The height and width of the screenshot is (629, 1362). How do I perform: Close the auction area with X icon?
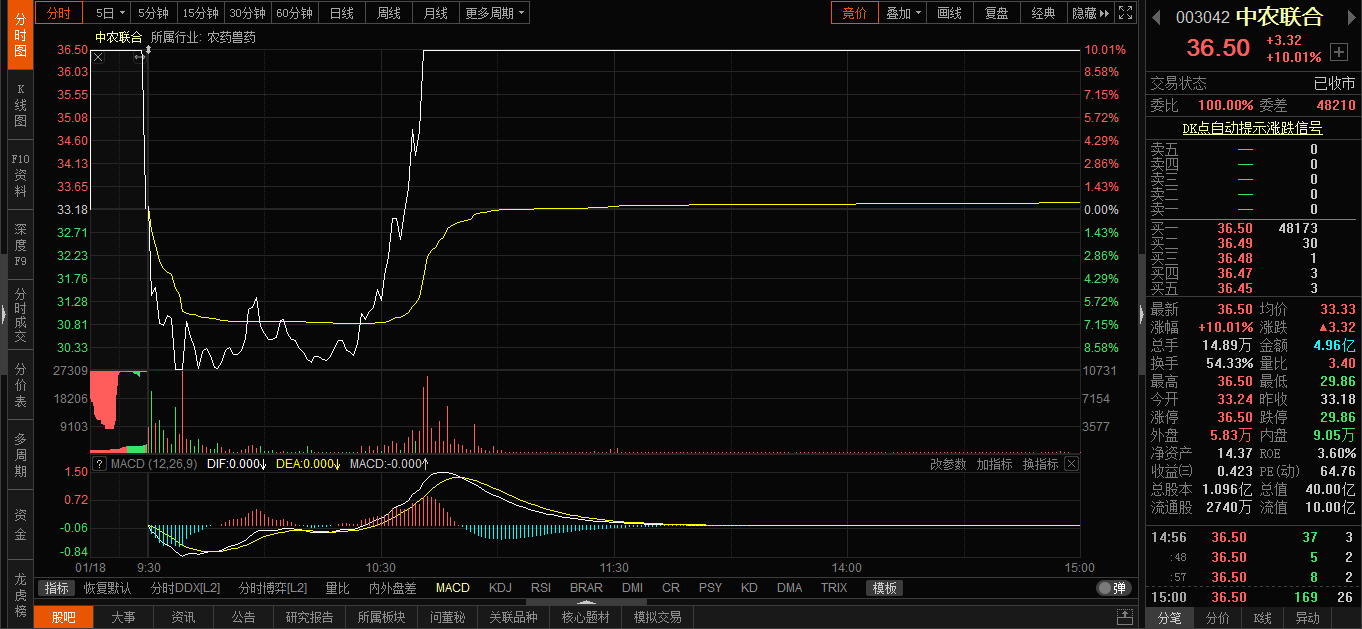(x=98, y=58)
